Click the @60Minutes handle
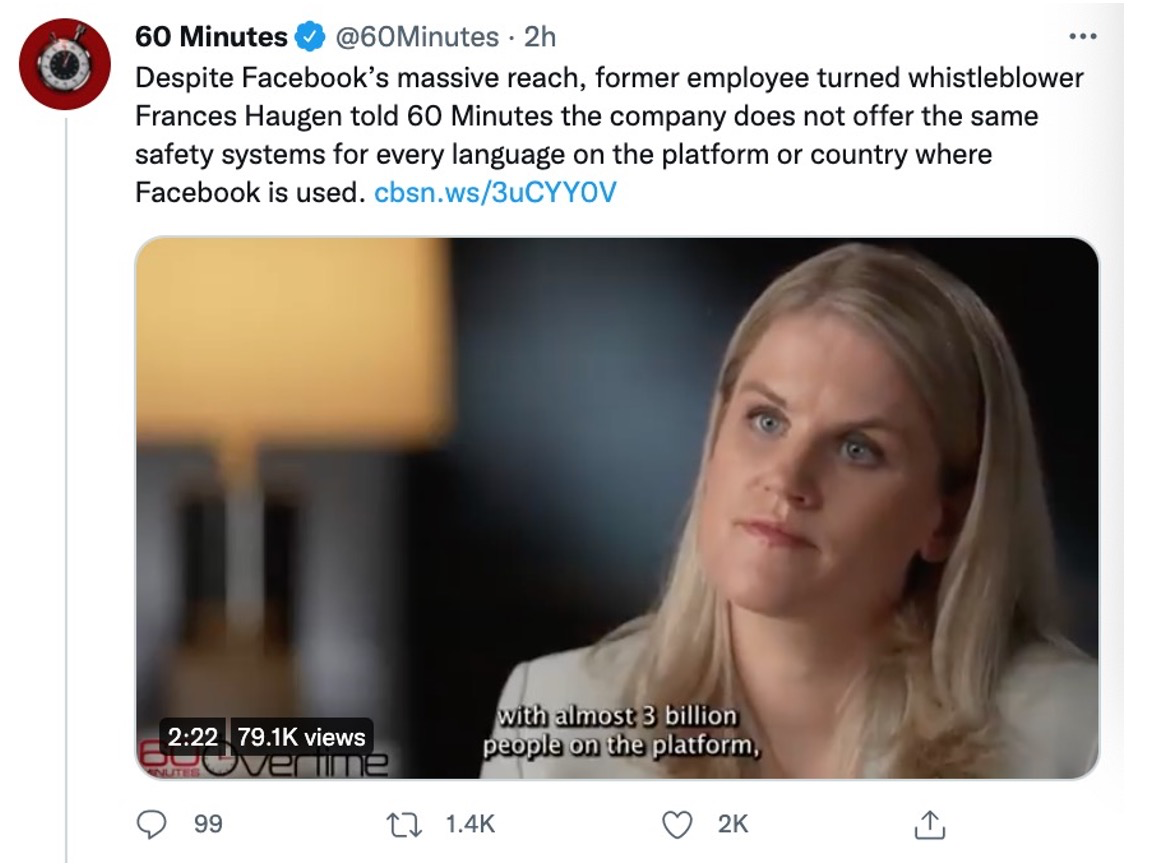Image resolution: width=1154 pixels, height=868 pixels. point(416,38)
